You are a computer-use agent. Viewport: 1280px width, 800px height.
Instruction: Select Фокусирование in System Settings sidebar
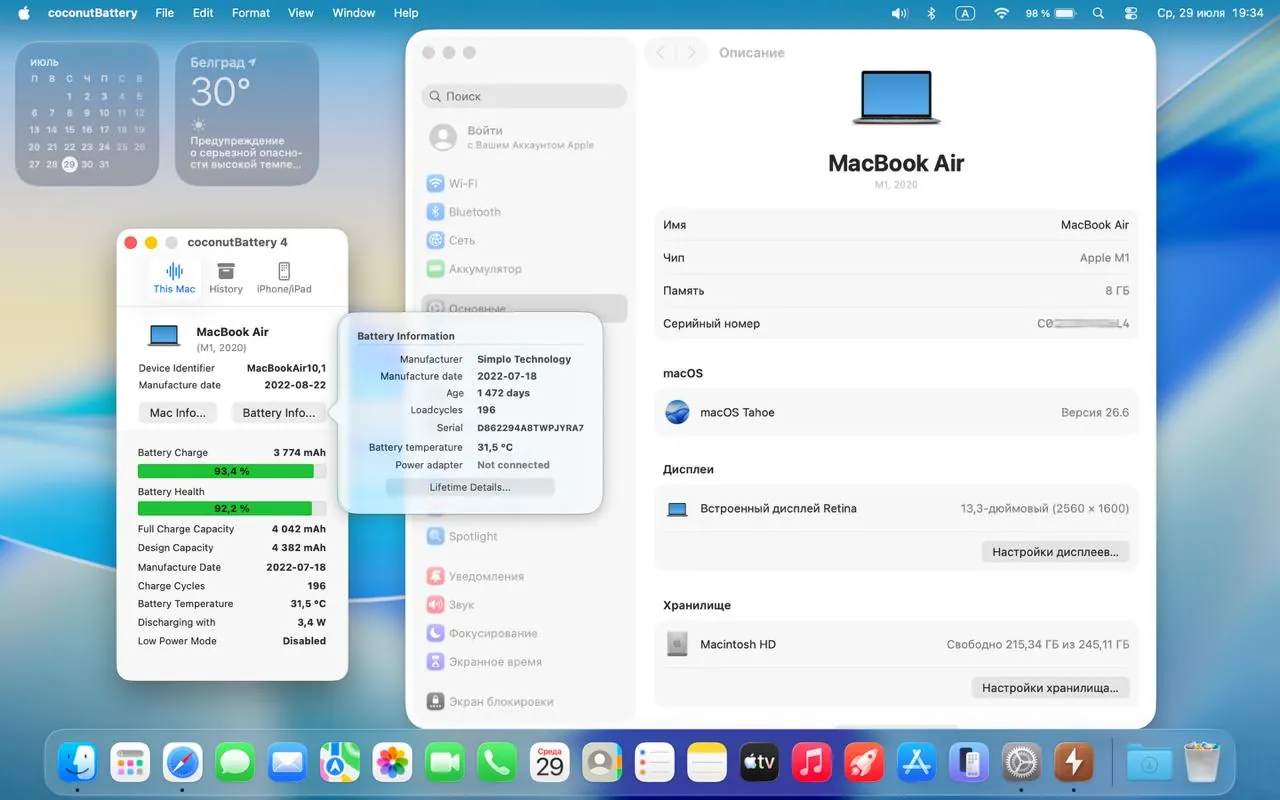point(525,633)
